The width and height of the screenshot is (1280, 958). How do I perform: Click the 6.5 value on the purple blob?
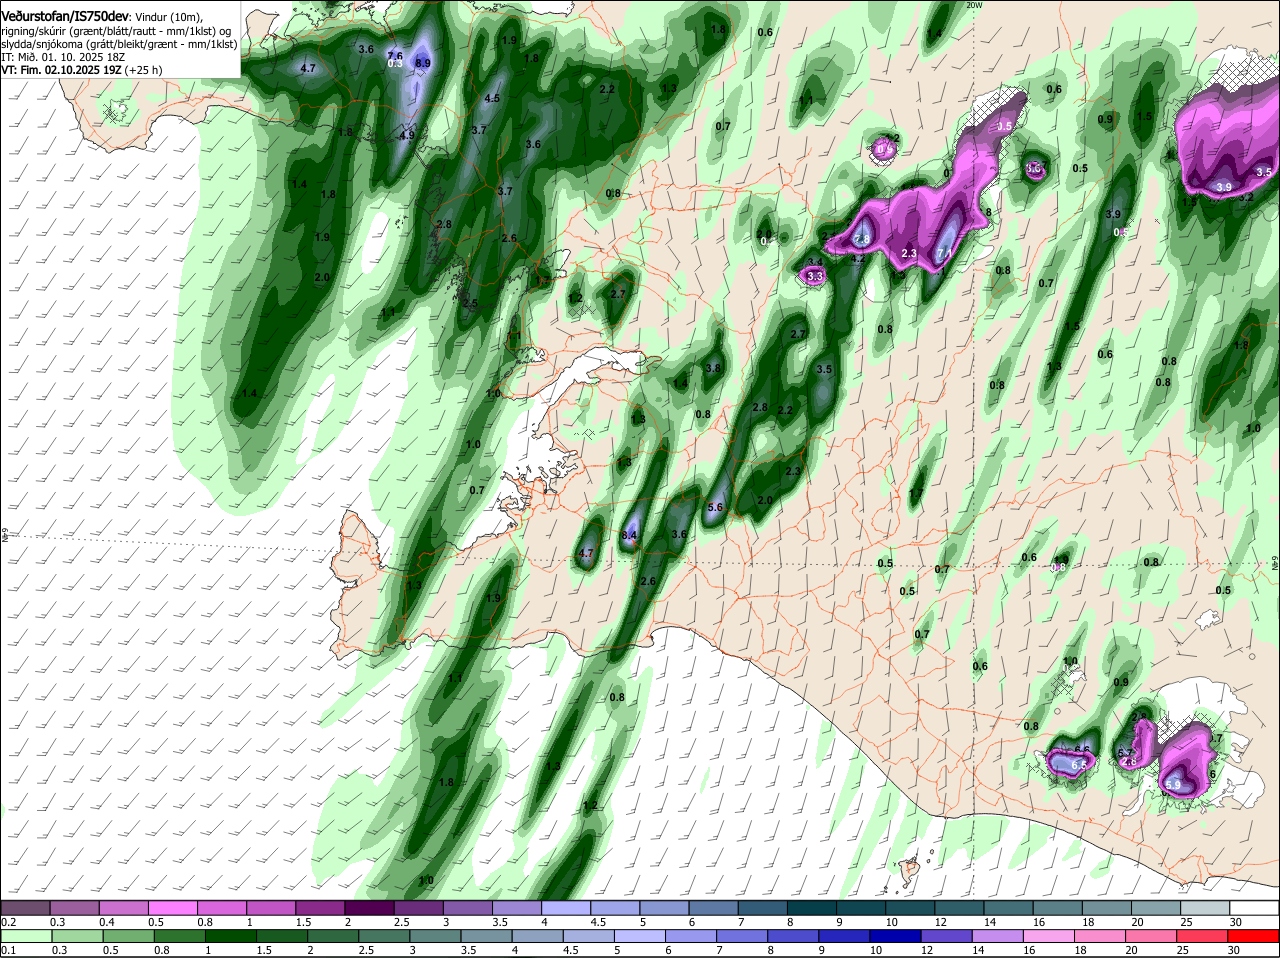tap(1078, 765)
